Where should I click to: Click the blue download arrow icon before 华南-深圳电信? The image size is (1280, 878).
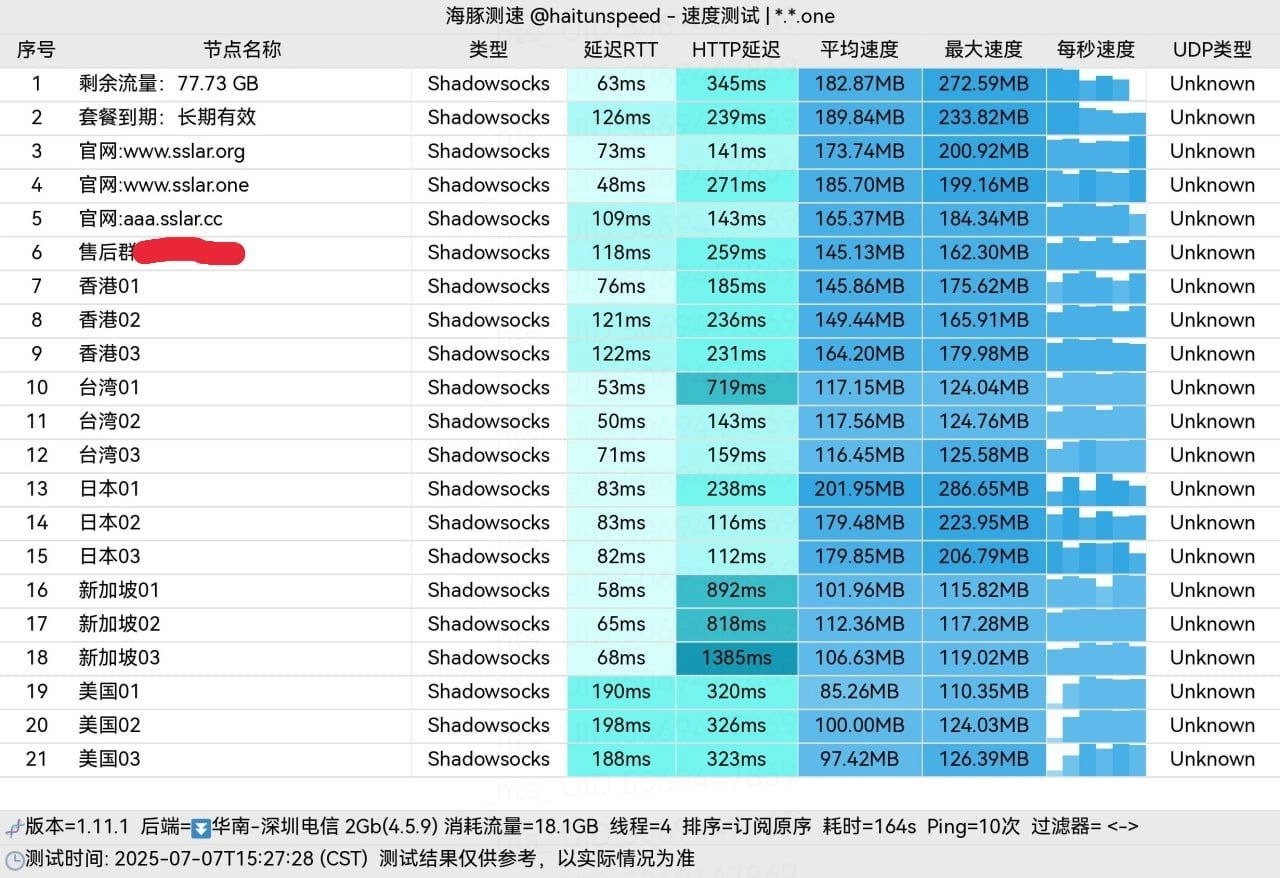200,828
